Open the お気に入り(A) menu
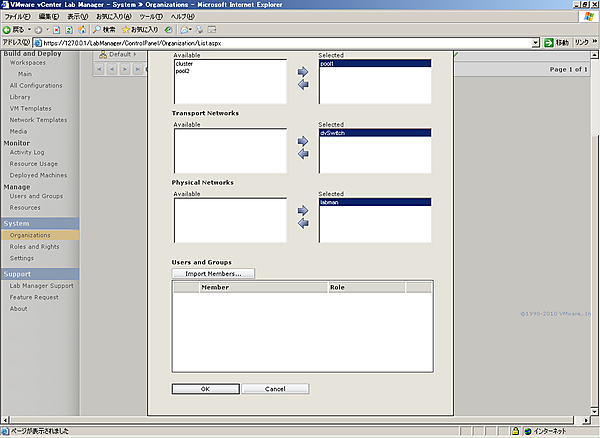 pyautogui.click(x=114, y=17)
